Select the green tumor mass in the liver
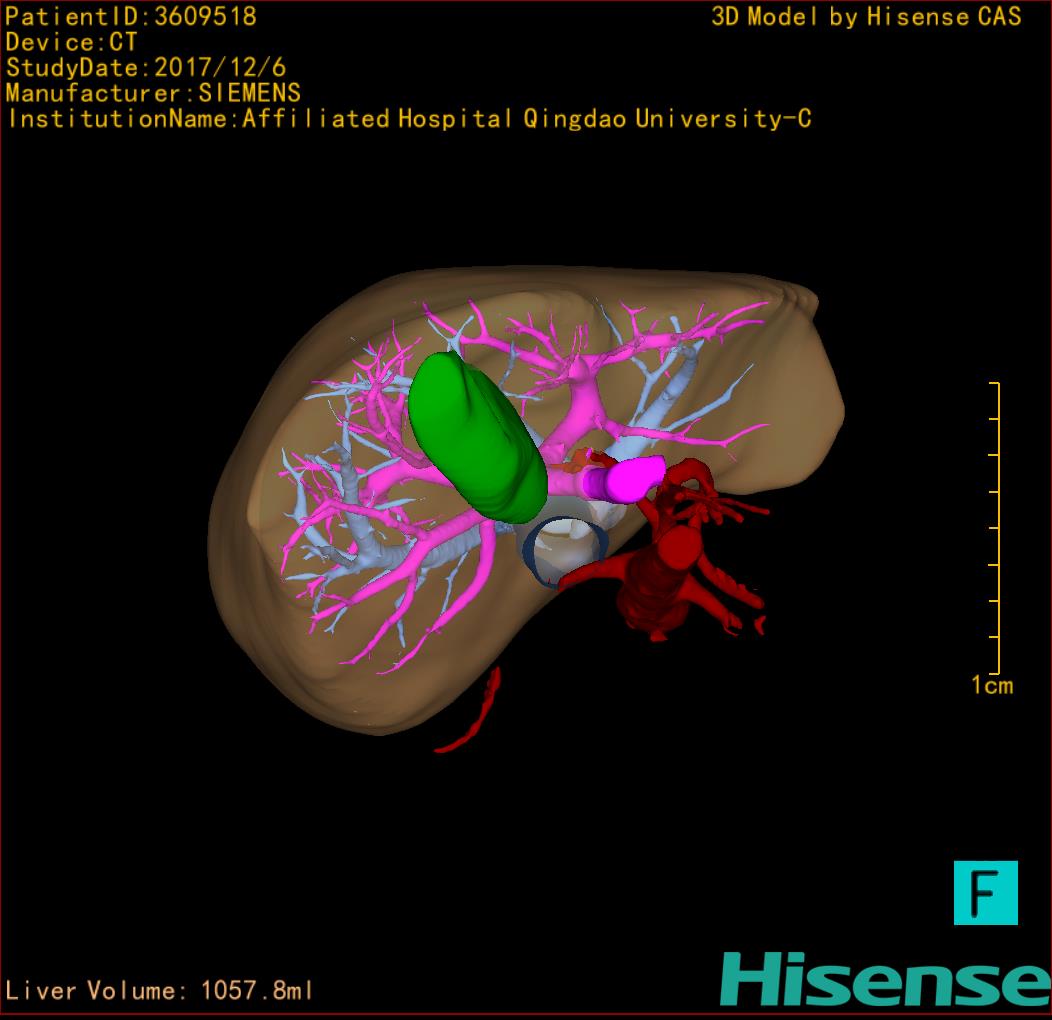Screen dimensions: 1052x1020 475,437
